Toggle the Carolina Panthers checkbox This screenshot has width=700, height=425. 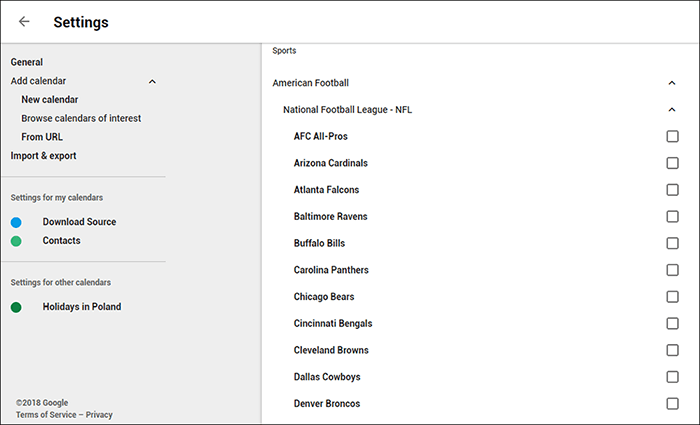pyautogui.click(x=672, y=270)
